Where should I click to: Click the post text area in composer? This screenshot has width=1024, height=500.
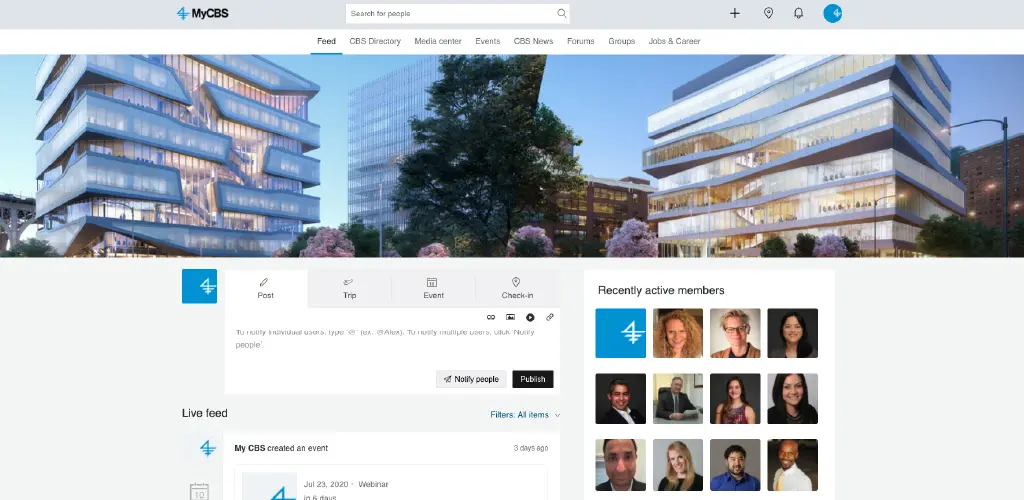(x=392, y=346)
